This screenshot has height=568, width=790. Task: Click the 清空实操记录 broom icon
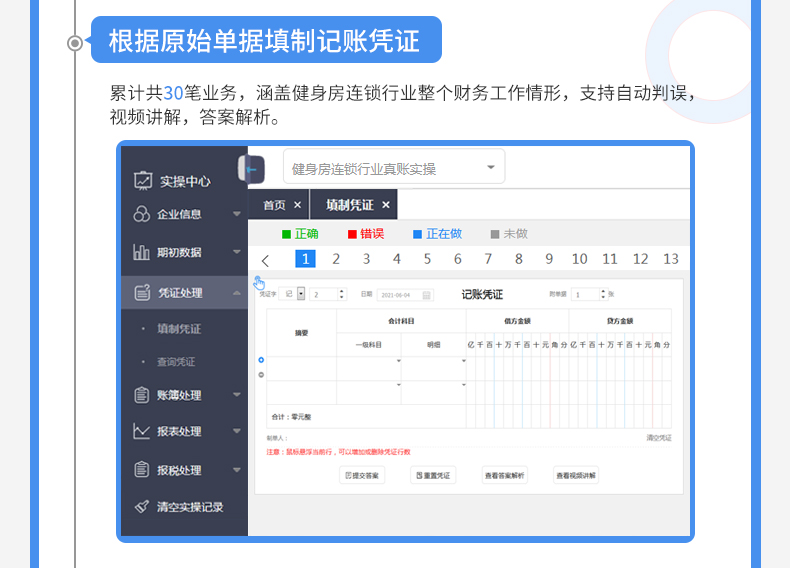click(x=142, y=506)
